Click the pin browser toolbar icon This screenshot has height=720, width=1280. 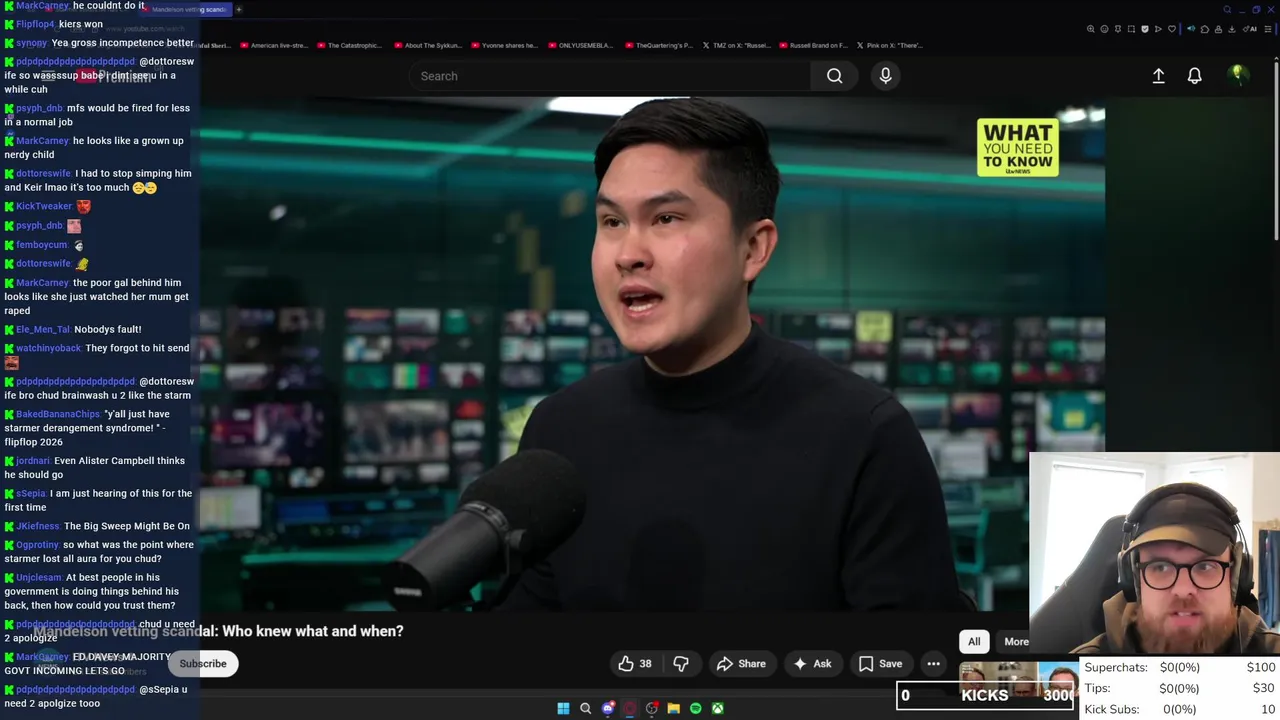tap(1118, 29)
